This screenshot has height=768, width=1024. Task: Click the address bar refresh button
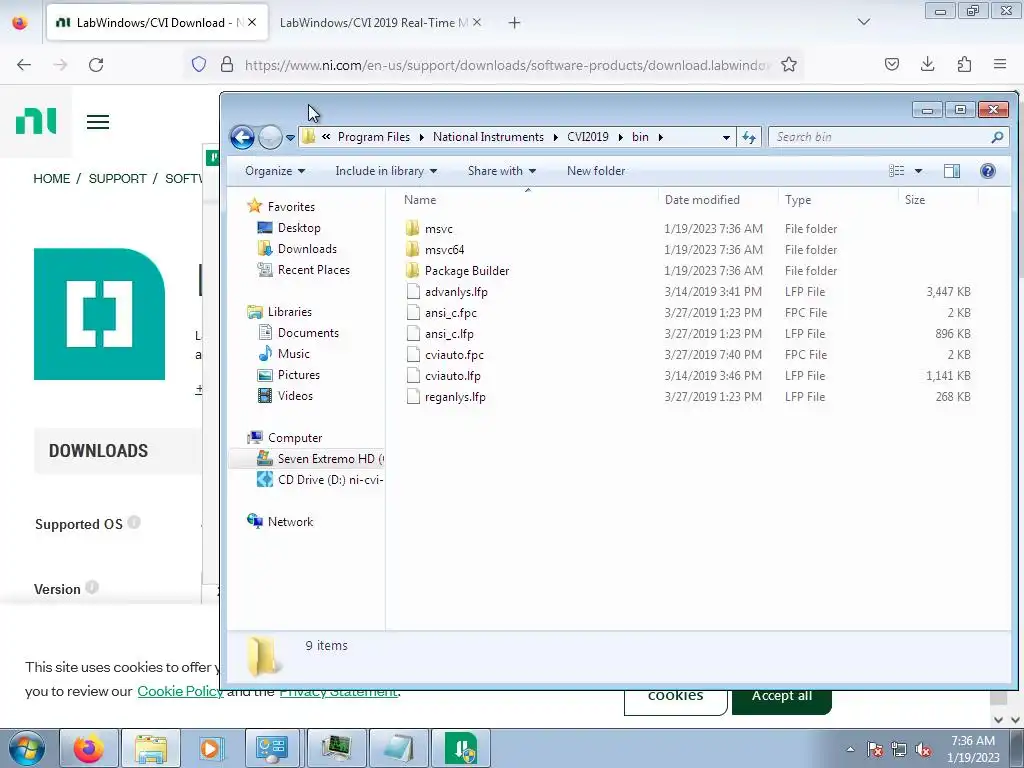tap(749, 137)
